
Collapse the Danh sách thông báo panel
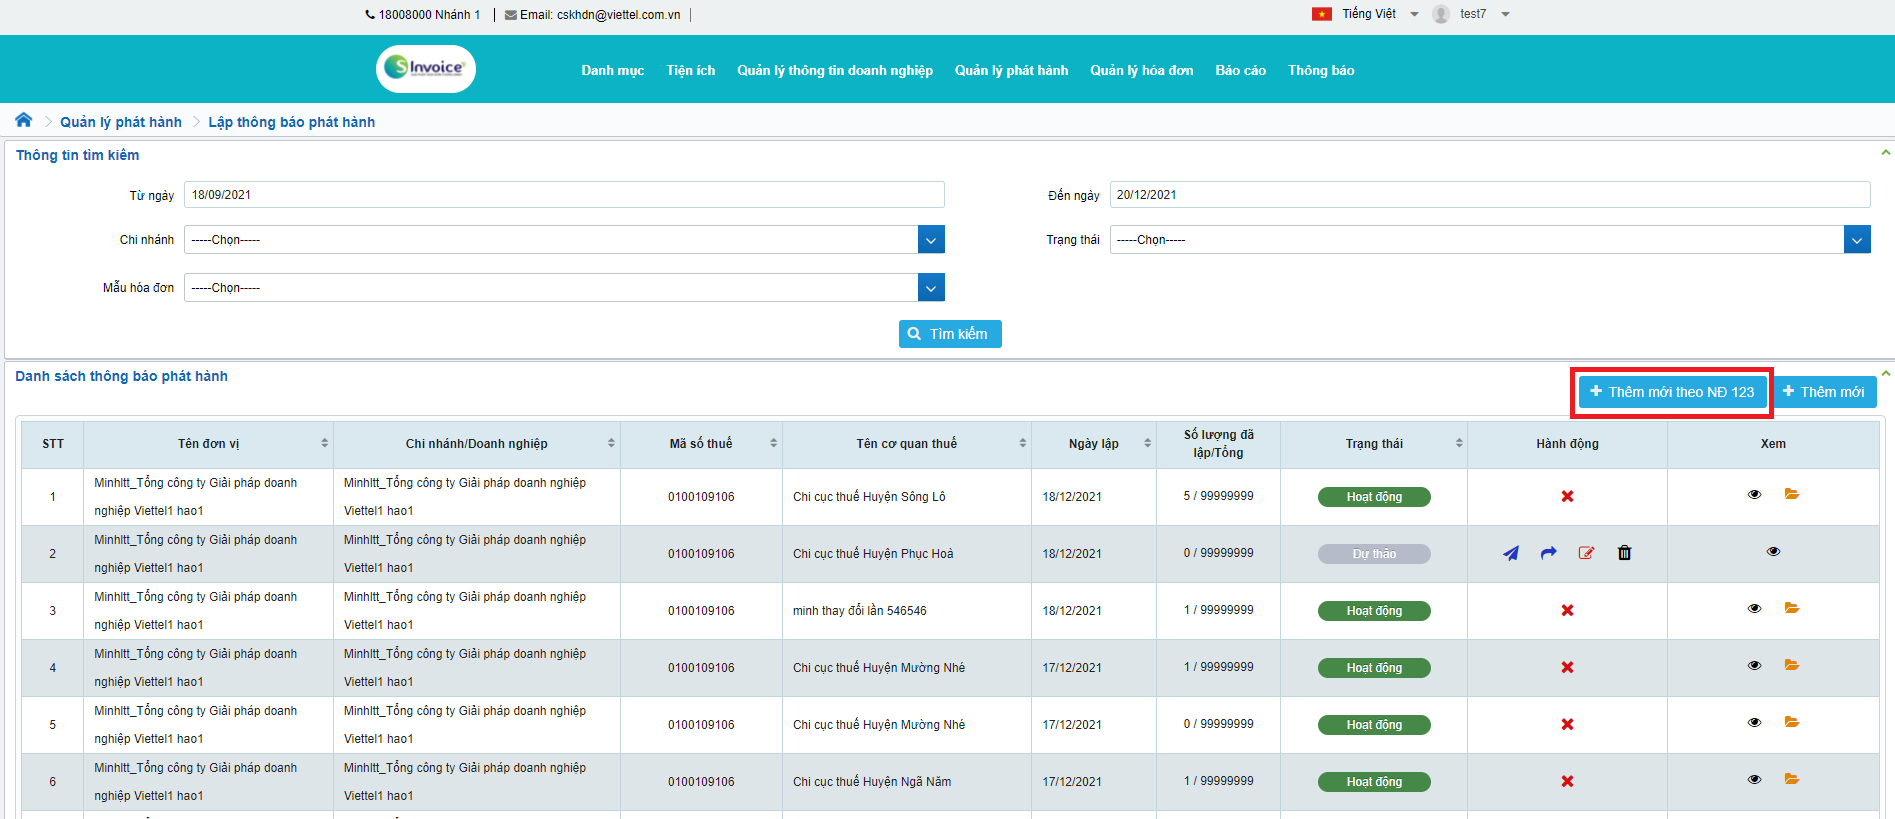(x=1885, y=374)
